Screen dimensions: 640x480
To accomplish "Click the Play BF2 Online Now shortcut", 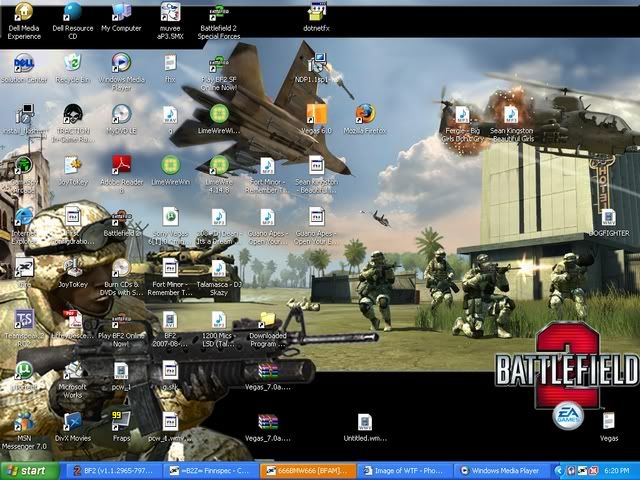I will (x=121, y=329).
